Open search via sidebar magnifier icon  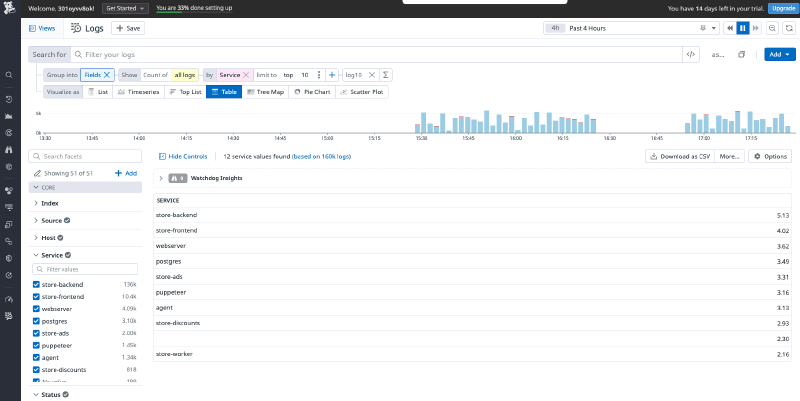[x=9, y=75]
